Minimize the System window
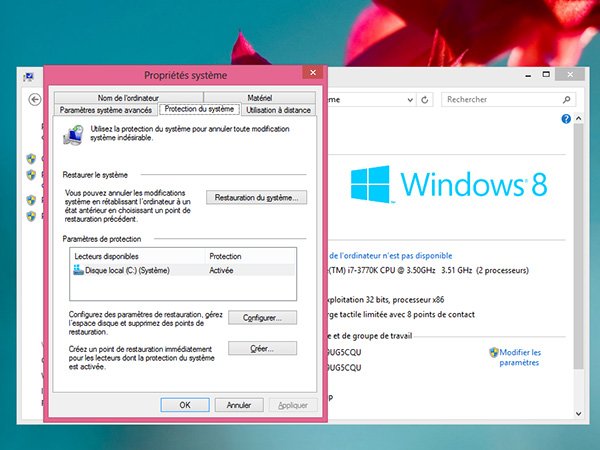Viewport: 600px width, 450px height. [528, 75]
